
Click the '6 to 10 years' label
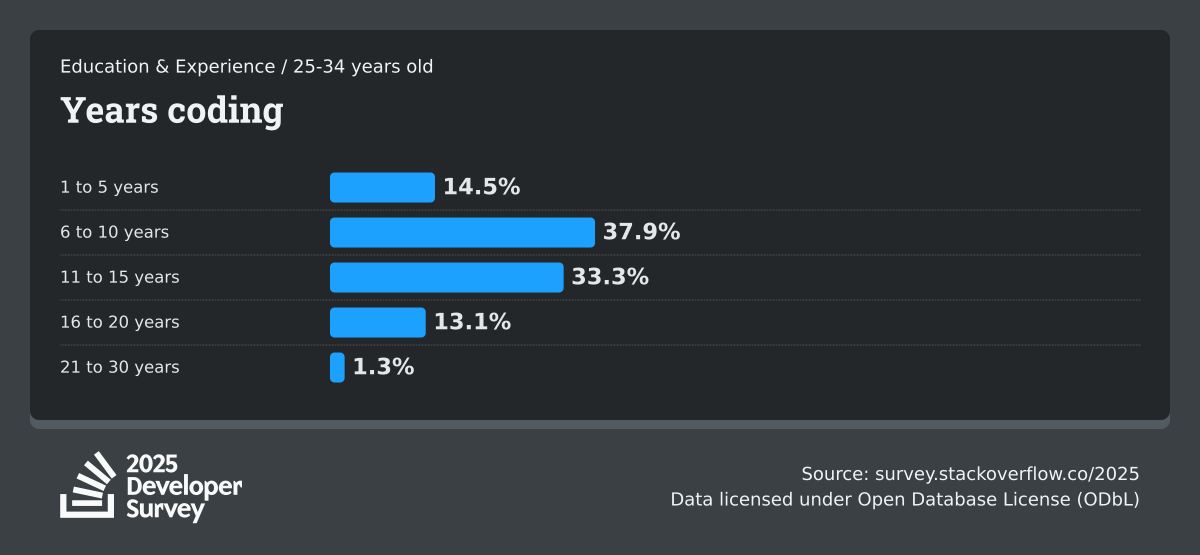pos(114,232)
